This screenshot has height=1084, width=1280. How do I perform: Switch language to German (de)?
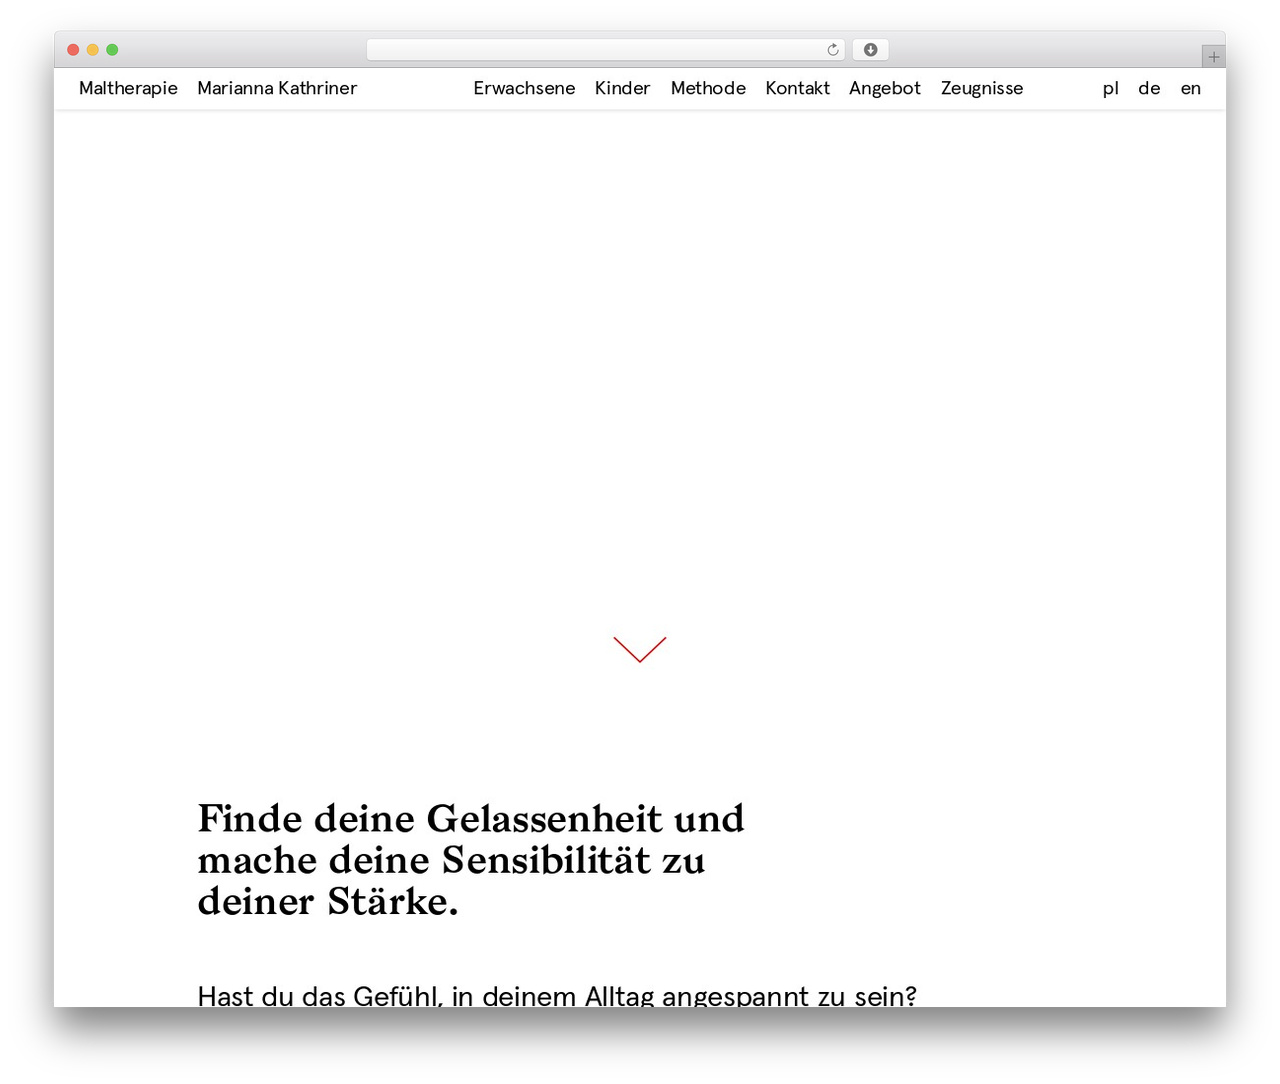pos(1149,88)
